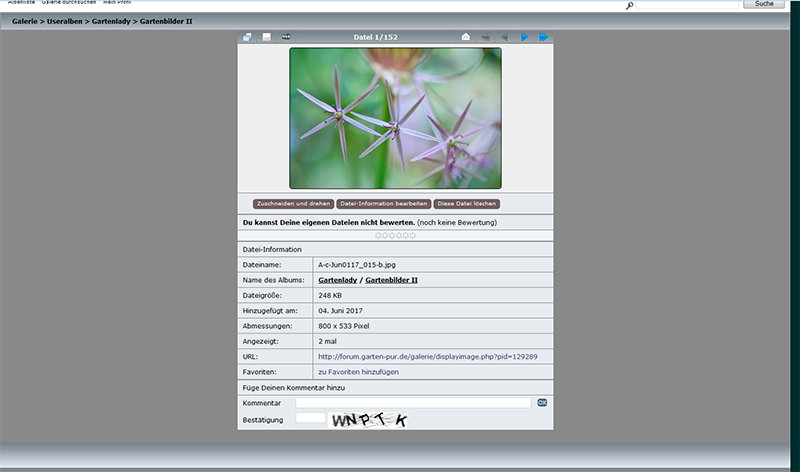Click the magnifier search icon

click(630, 6)
